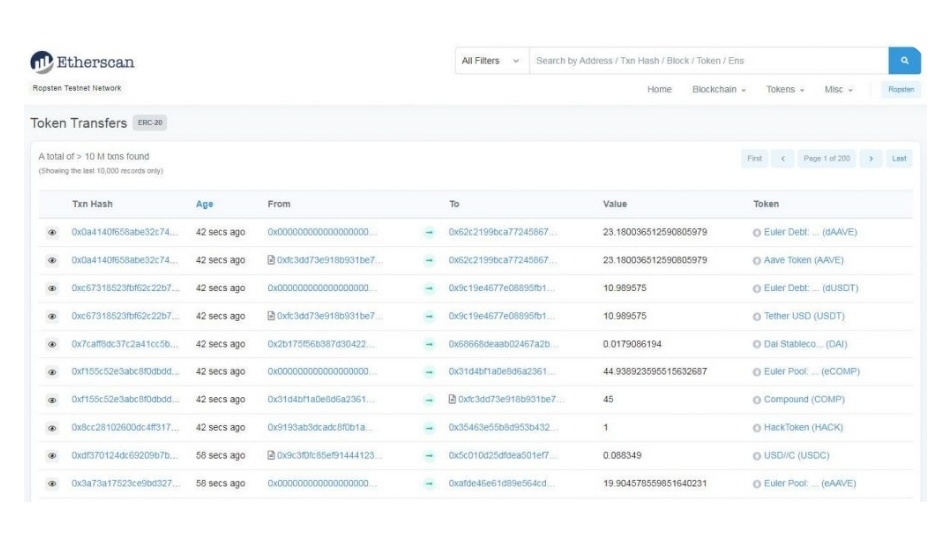This screenshot has width=952, height=547.
Task: Open txn hash 0x0a4140f658abe32c74 in the dAAVE row
Action: (x=125, y=232)
